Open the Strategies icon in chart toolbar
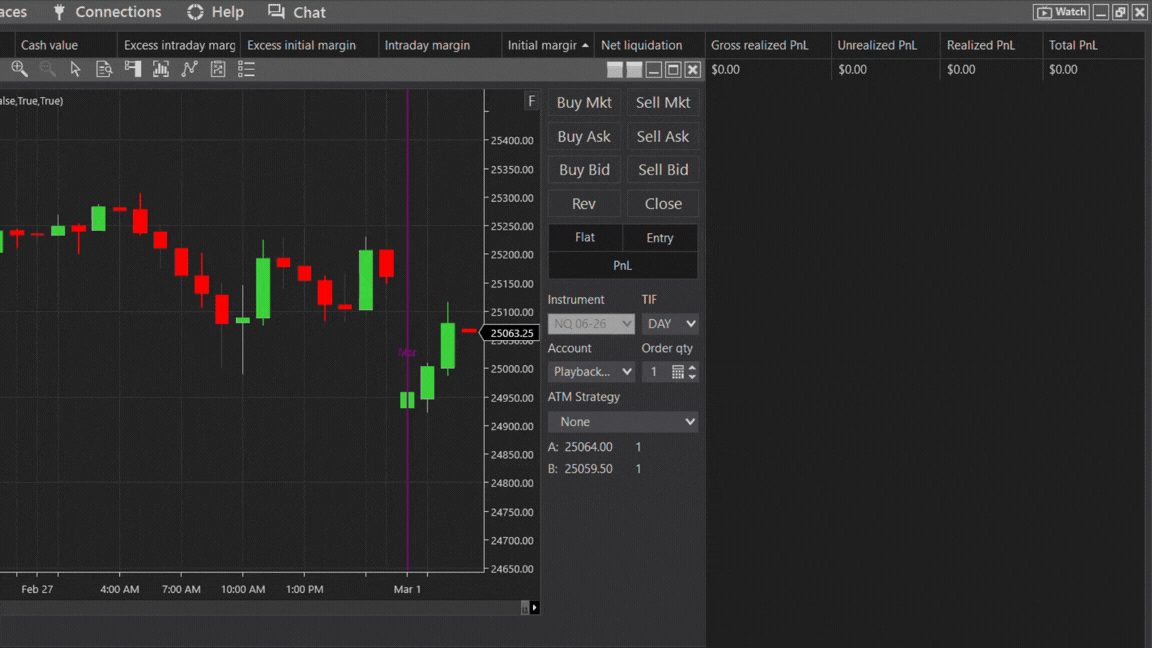Viewport: 1152px width, 648px height. tap(218, 69)
